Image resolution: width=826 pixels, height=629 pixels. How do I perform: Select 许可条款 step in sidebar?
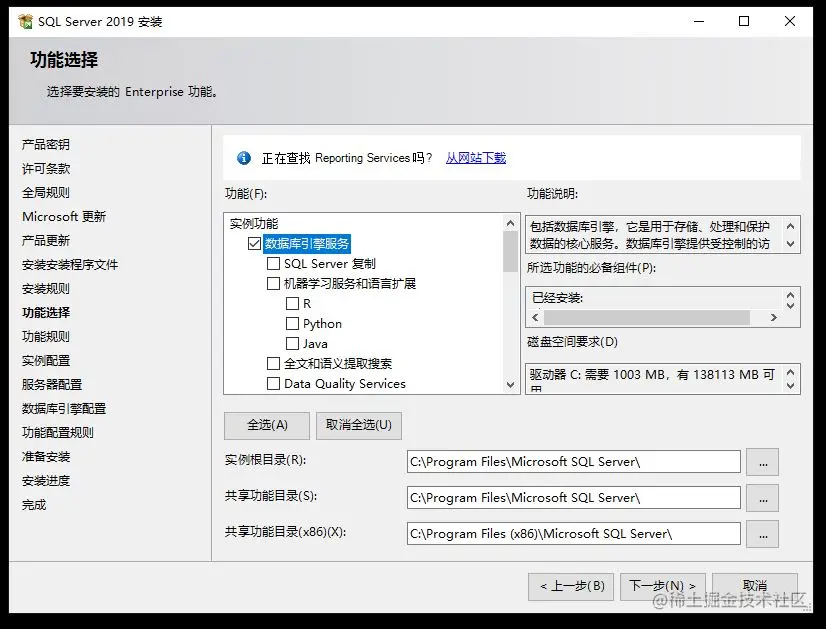coord(46,169)
